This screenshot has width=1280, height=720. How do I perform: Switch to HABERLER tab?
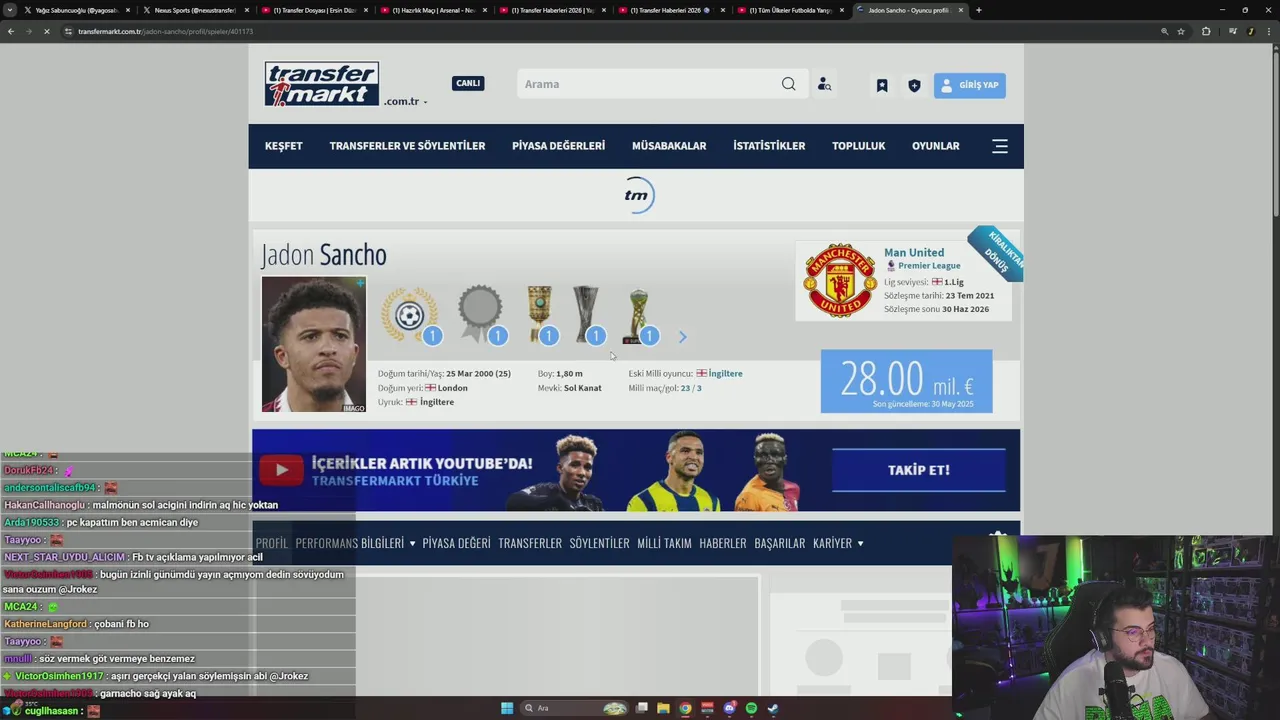[x=723, y=543]
